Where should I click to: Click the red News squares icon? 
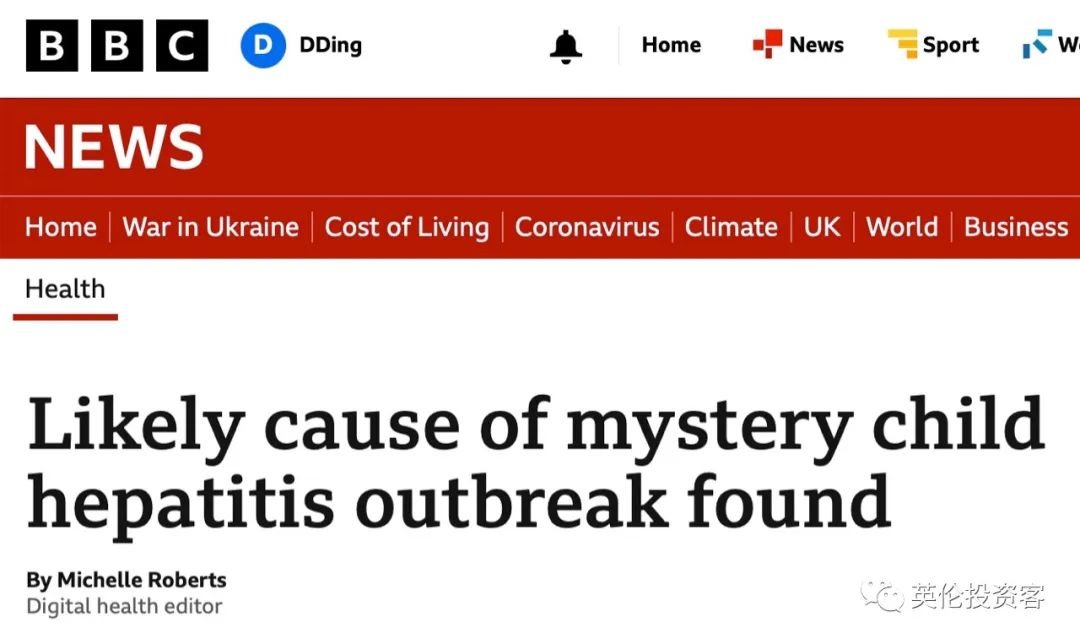pyautogui.click(x=767, y=45)
